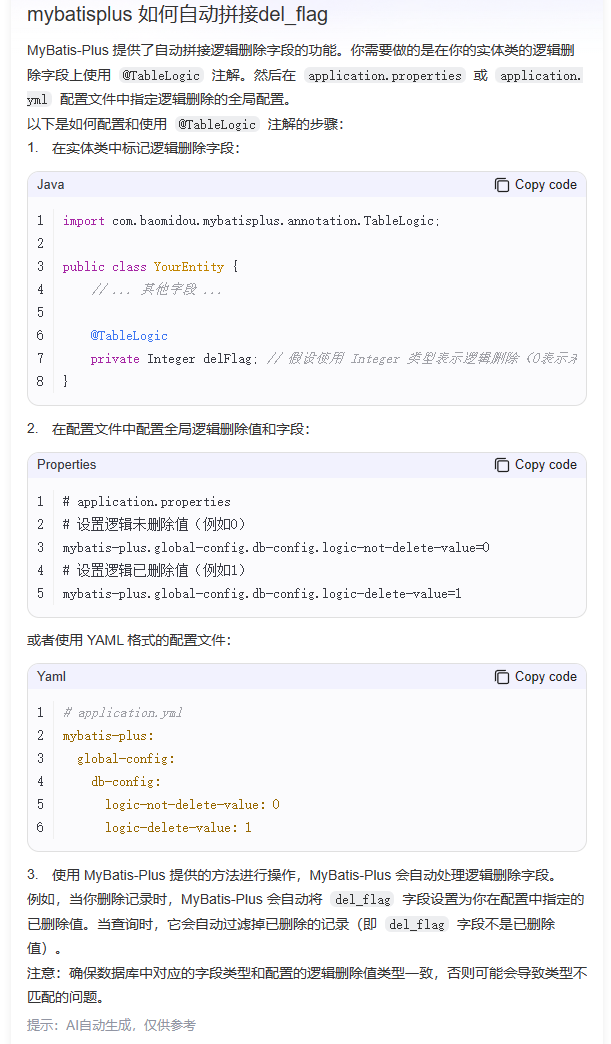This screenshot has width=611, height=1044.
Task: Click the "提示：AI自动生成，仅供参考" disclaimer text
Action: [x=111, y=1025]
